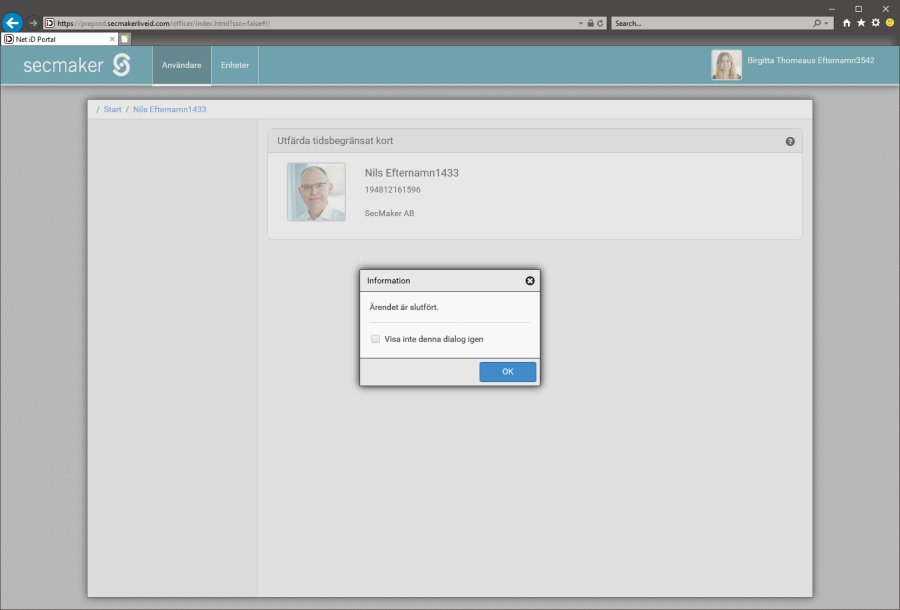Click 'Ärendet är slutfört.' message text
The image size is (900, 610).
404,307
